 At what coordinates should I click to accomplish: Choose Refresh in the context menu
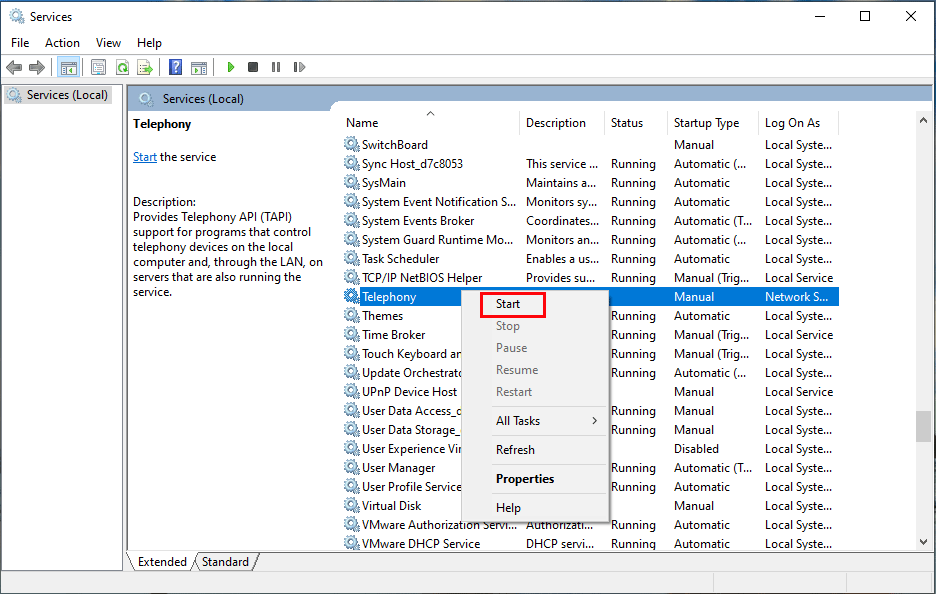(x=515, y=450)
